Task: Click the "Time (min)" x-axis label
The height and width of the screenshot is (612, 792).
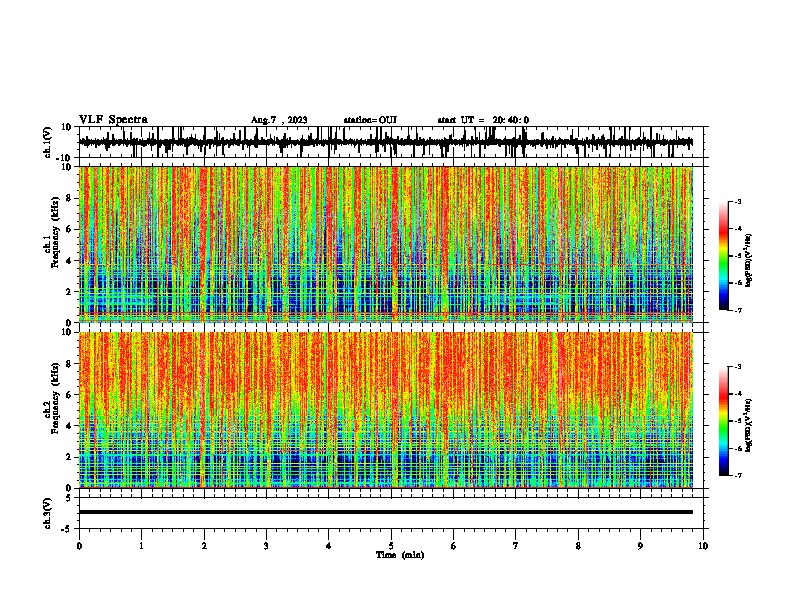Action: 400,555
